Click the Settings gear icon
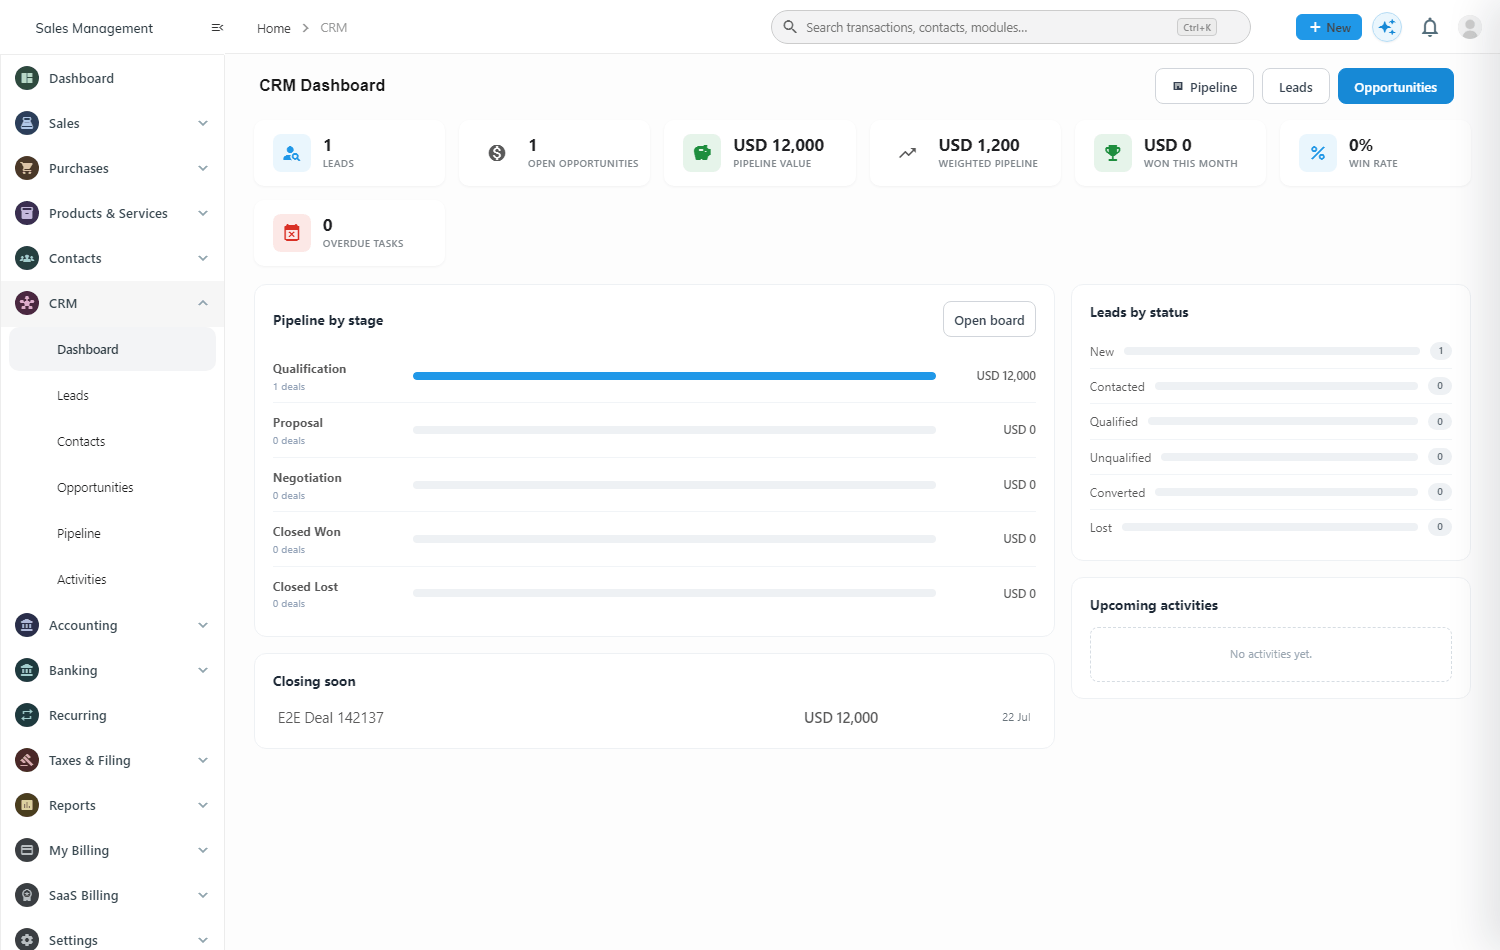Viewport: 1500px width, 950px height. (27, 940)
